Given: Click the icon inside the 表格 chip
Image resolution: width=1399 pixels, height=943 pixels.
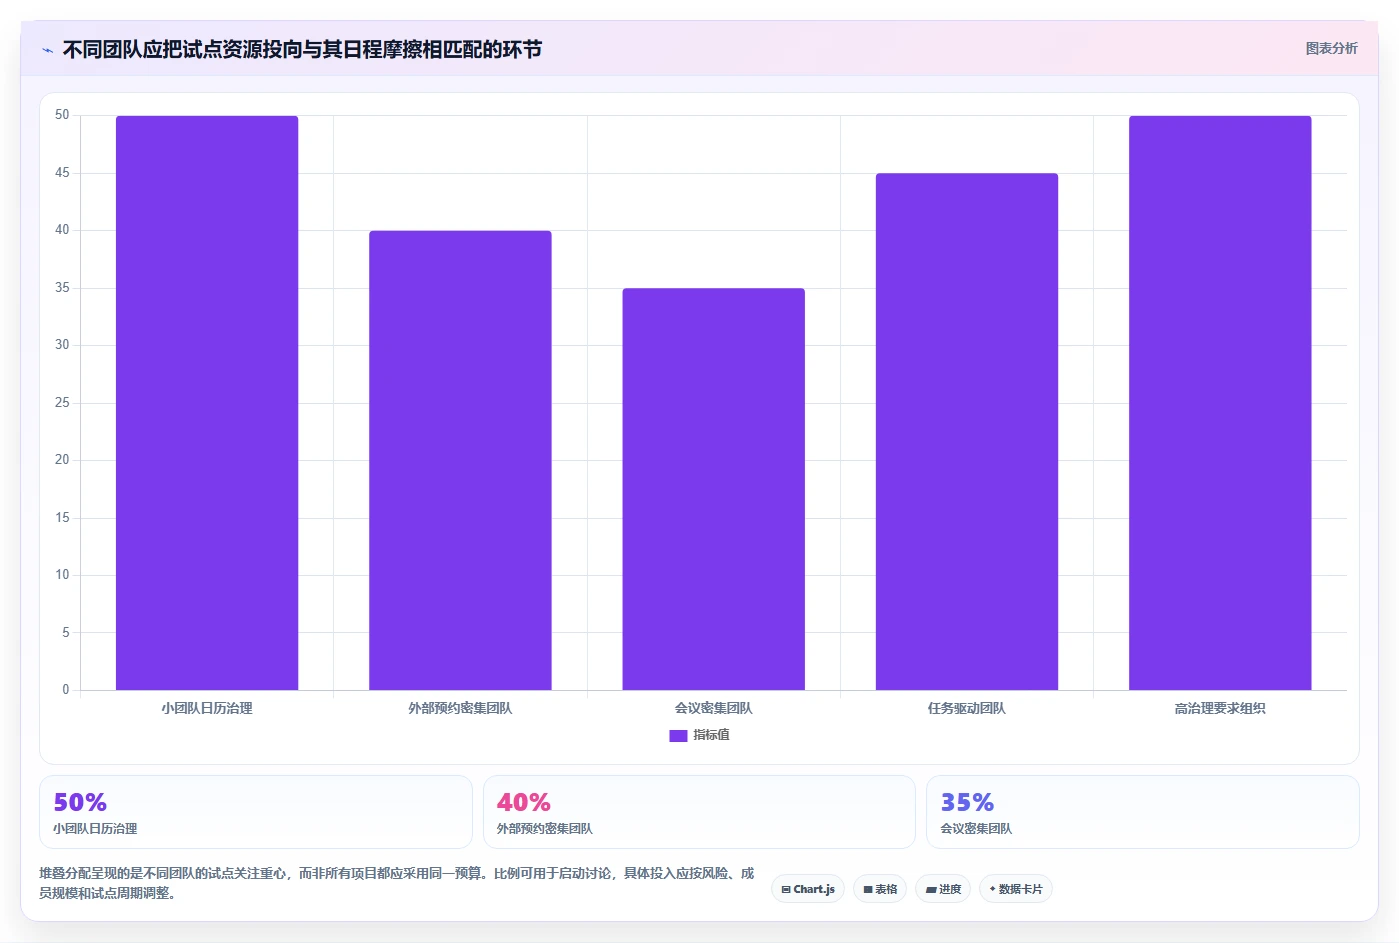Looking at the screenshot, I should point(868,889).
